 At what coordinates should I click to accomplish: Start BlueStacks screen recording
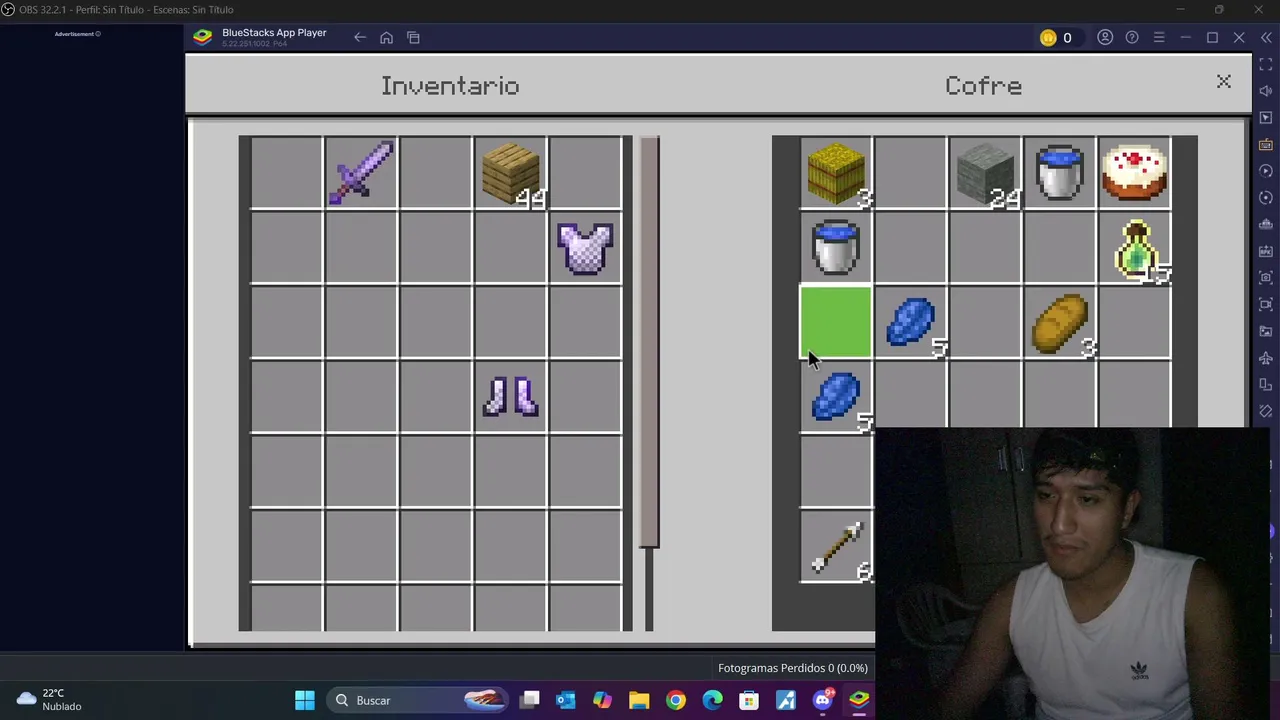pyautogui.click(x=1266, y=305)
